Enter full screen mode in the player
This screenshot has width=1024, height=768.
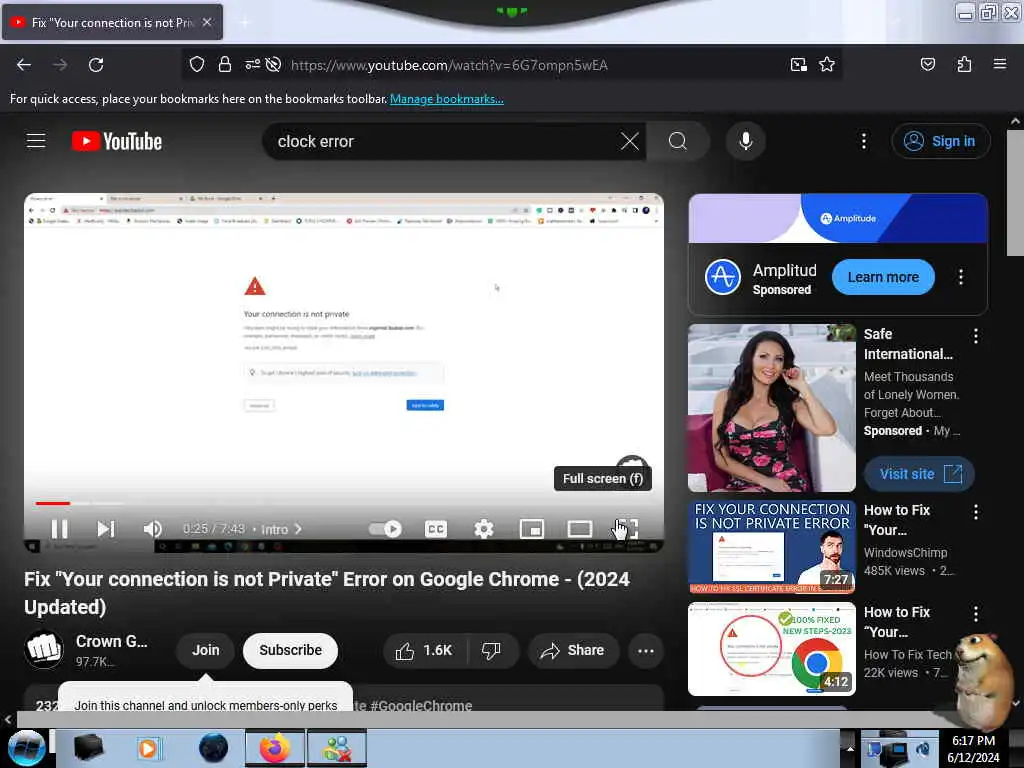pyautogui.click(x=626, y=528)
